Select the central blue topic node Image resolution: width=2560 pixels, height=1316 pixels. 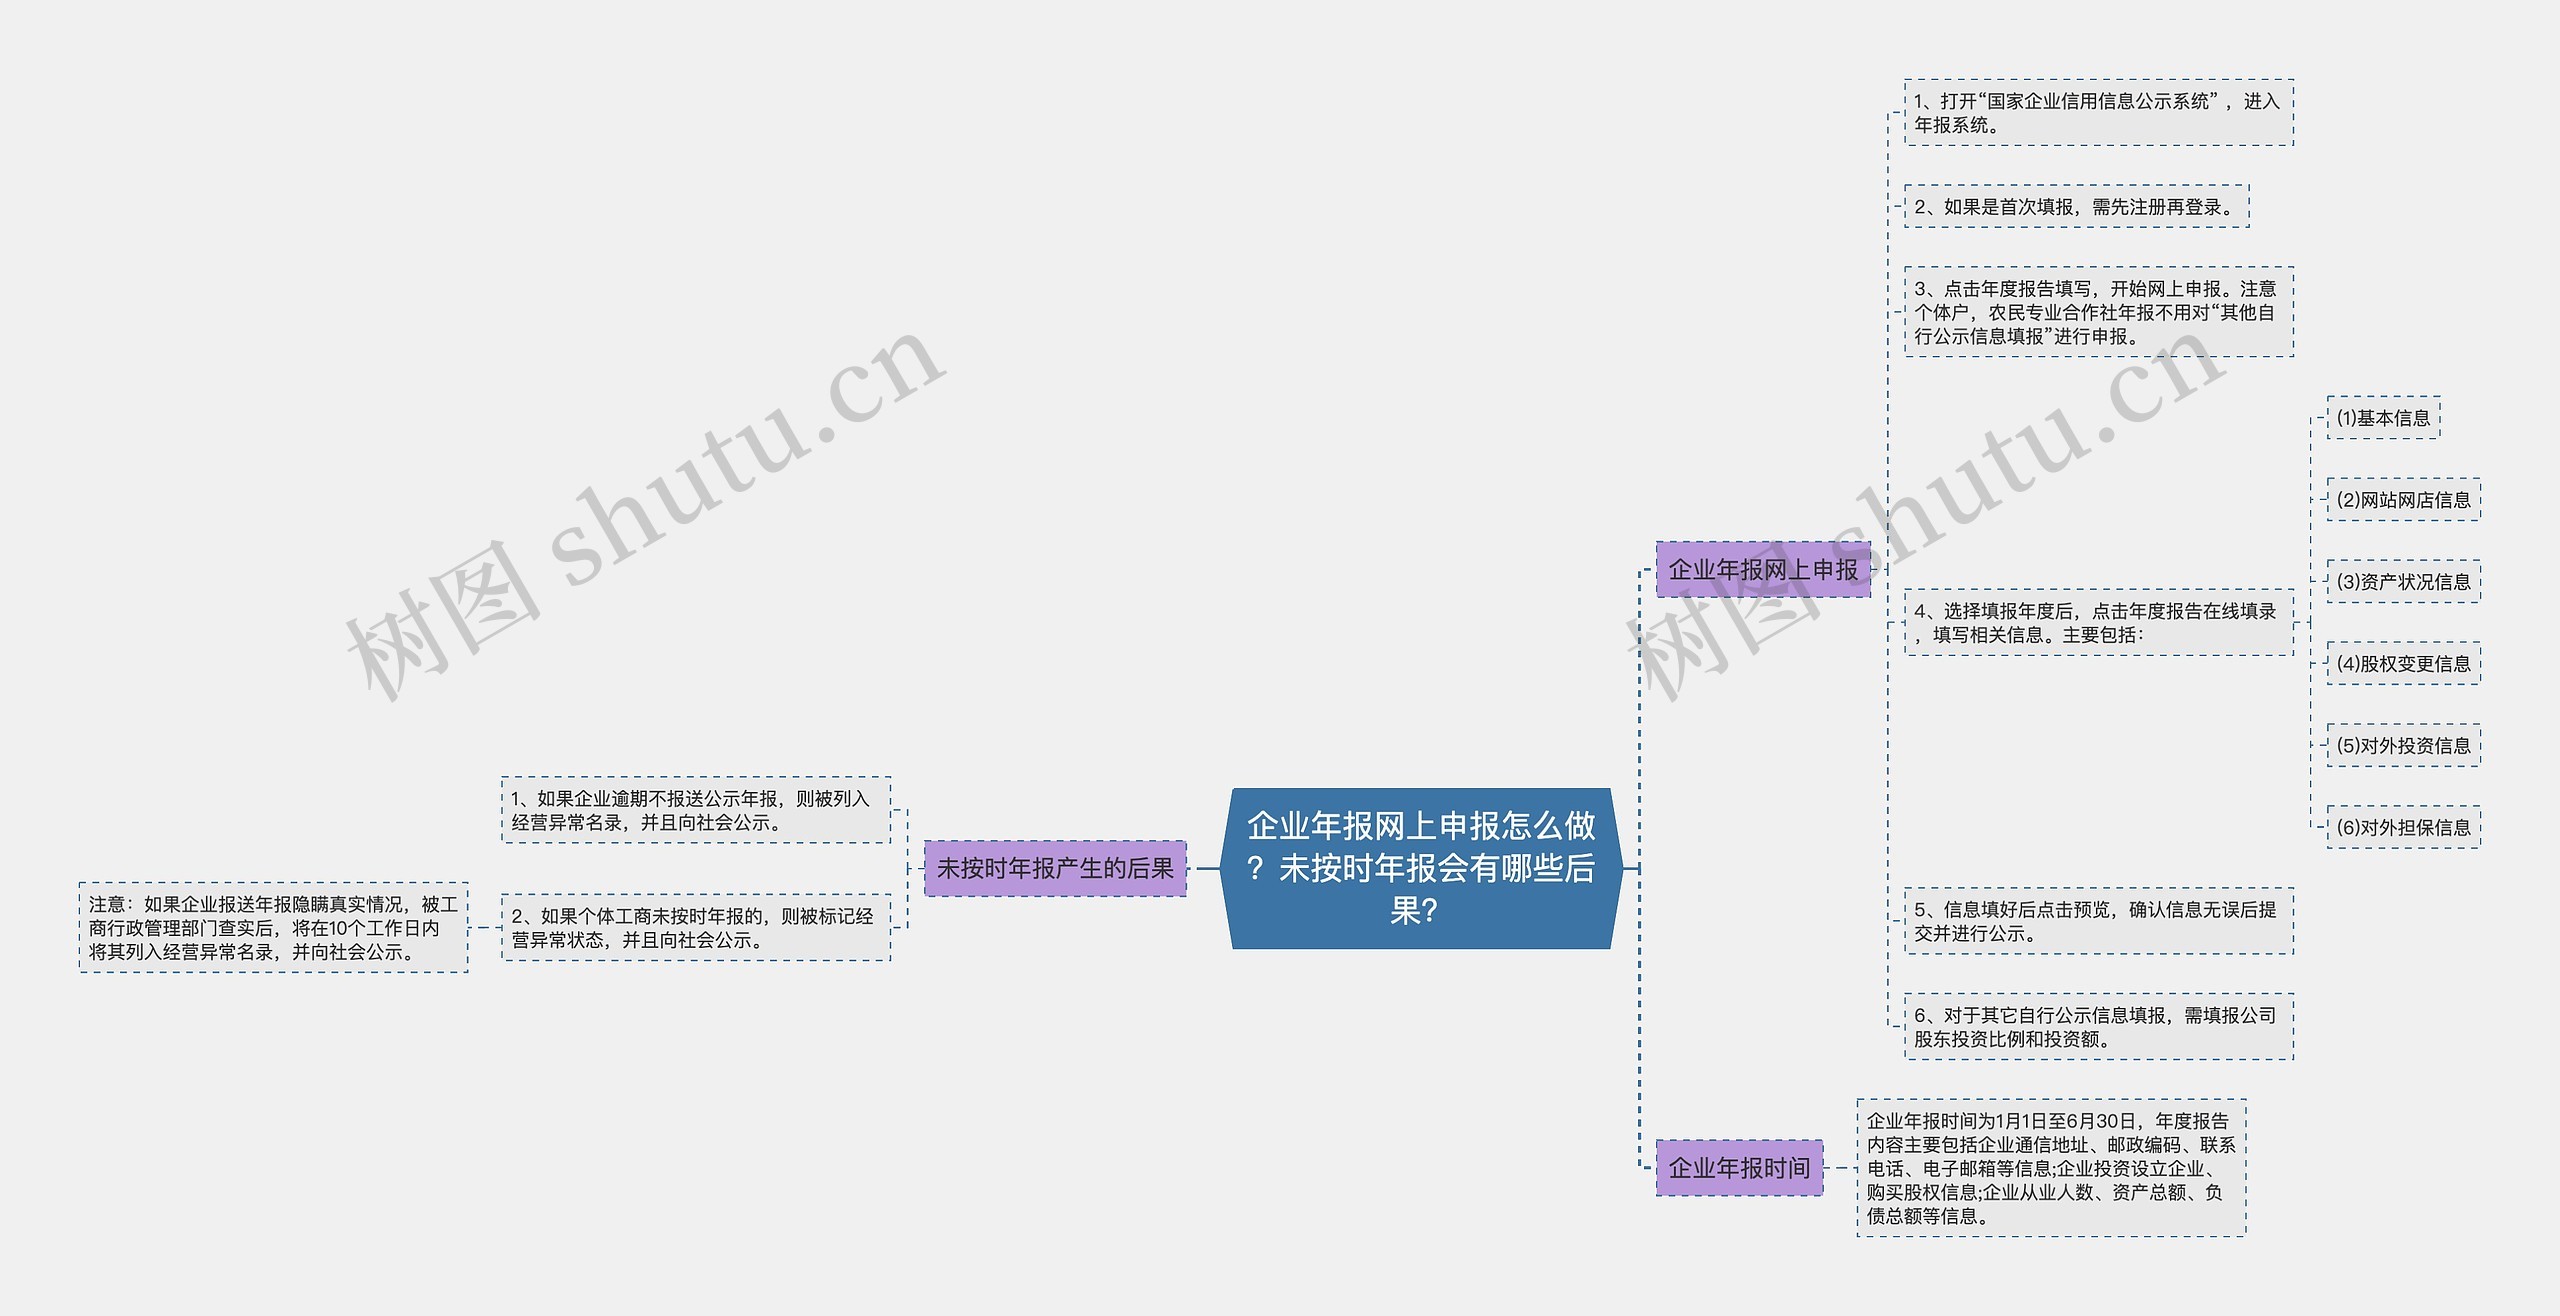tap(1420, 868)
